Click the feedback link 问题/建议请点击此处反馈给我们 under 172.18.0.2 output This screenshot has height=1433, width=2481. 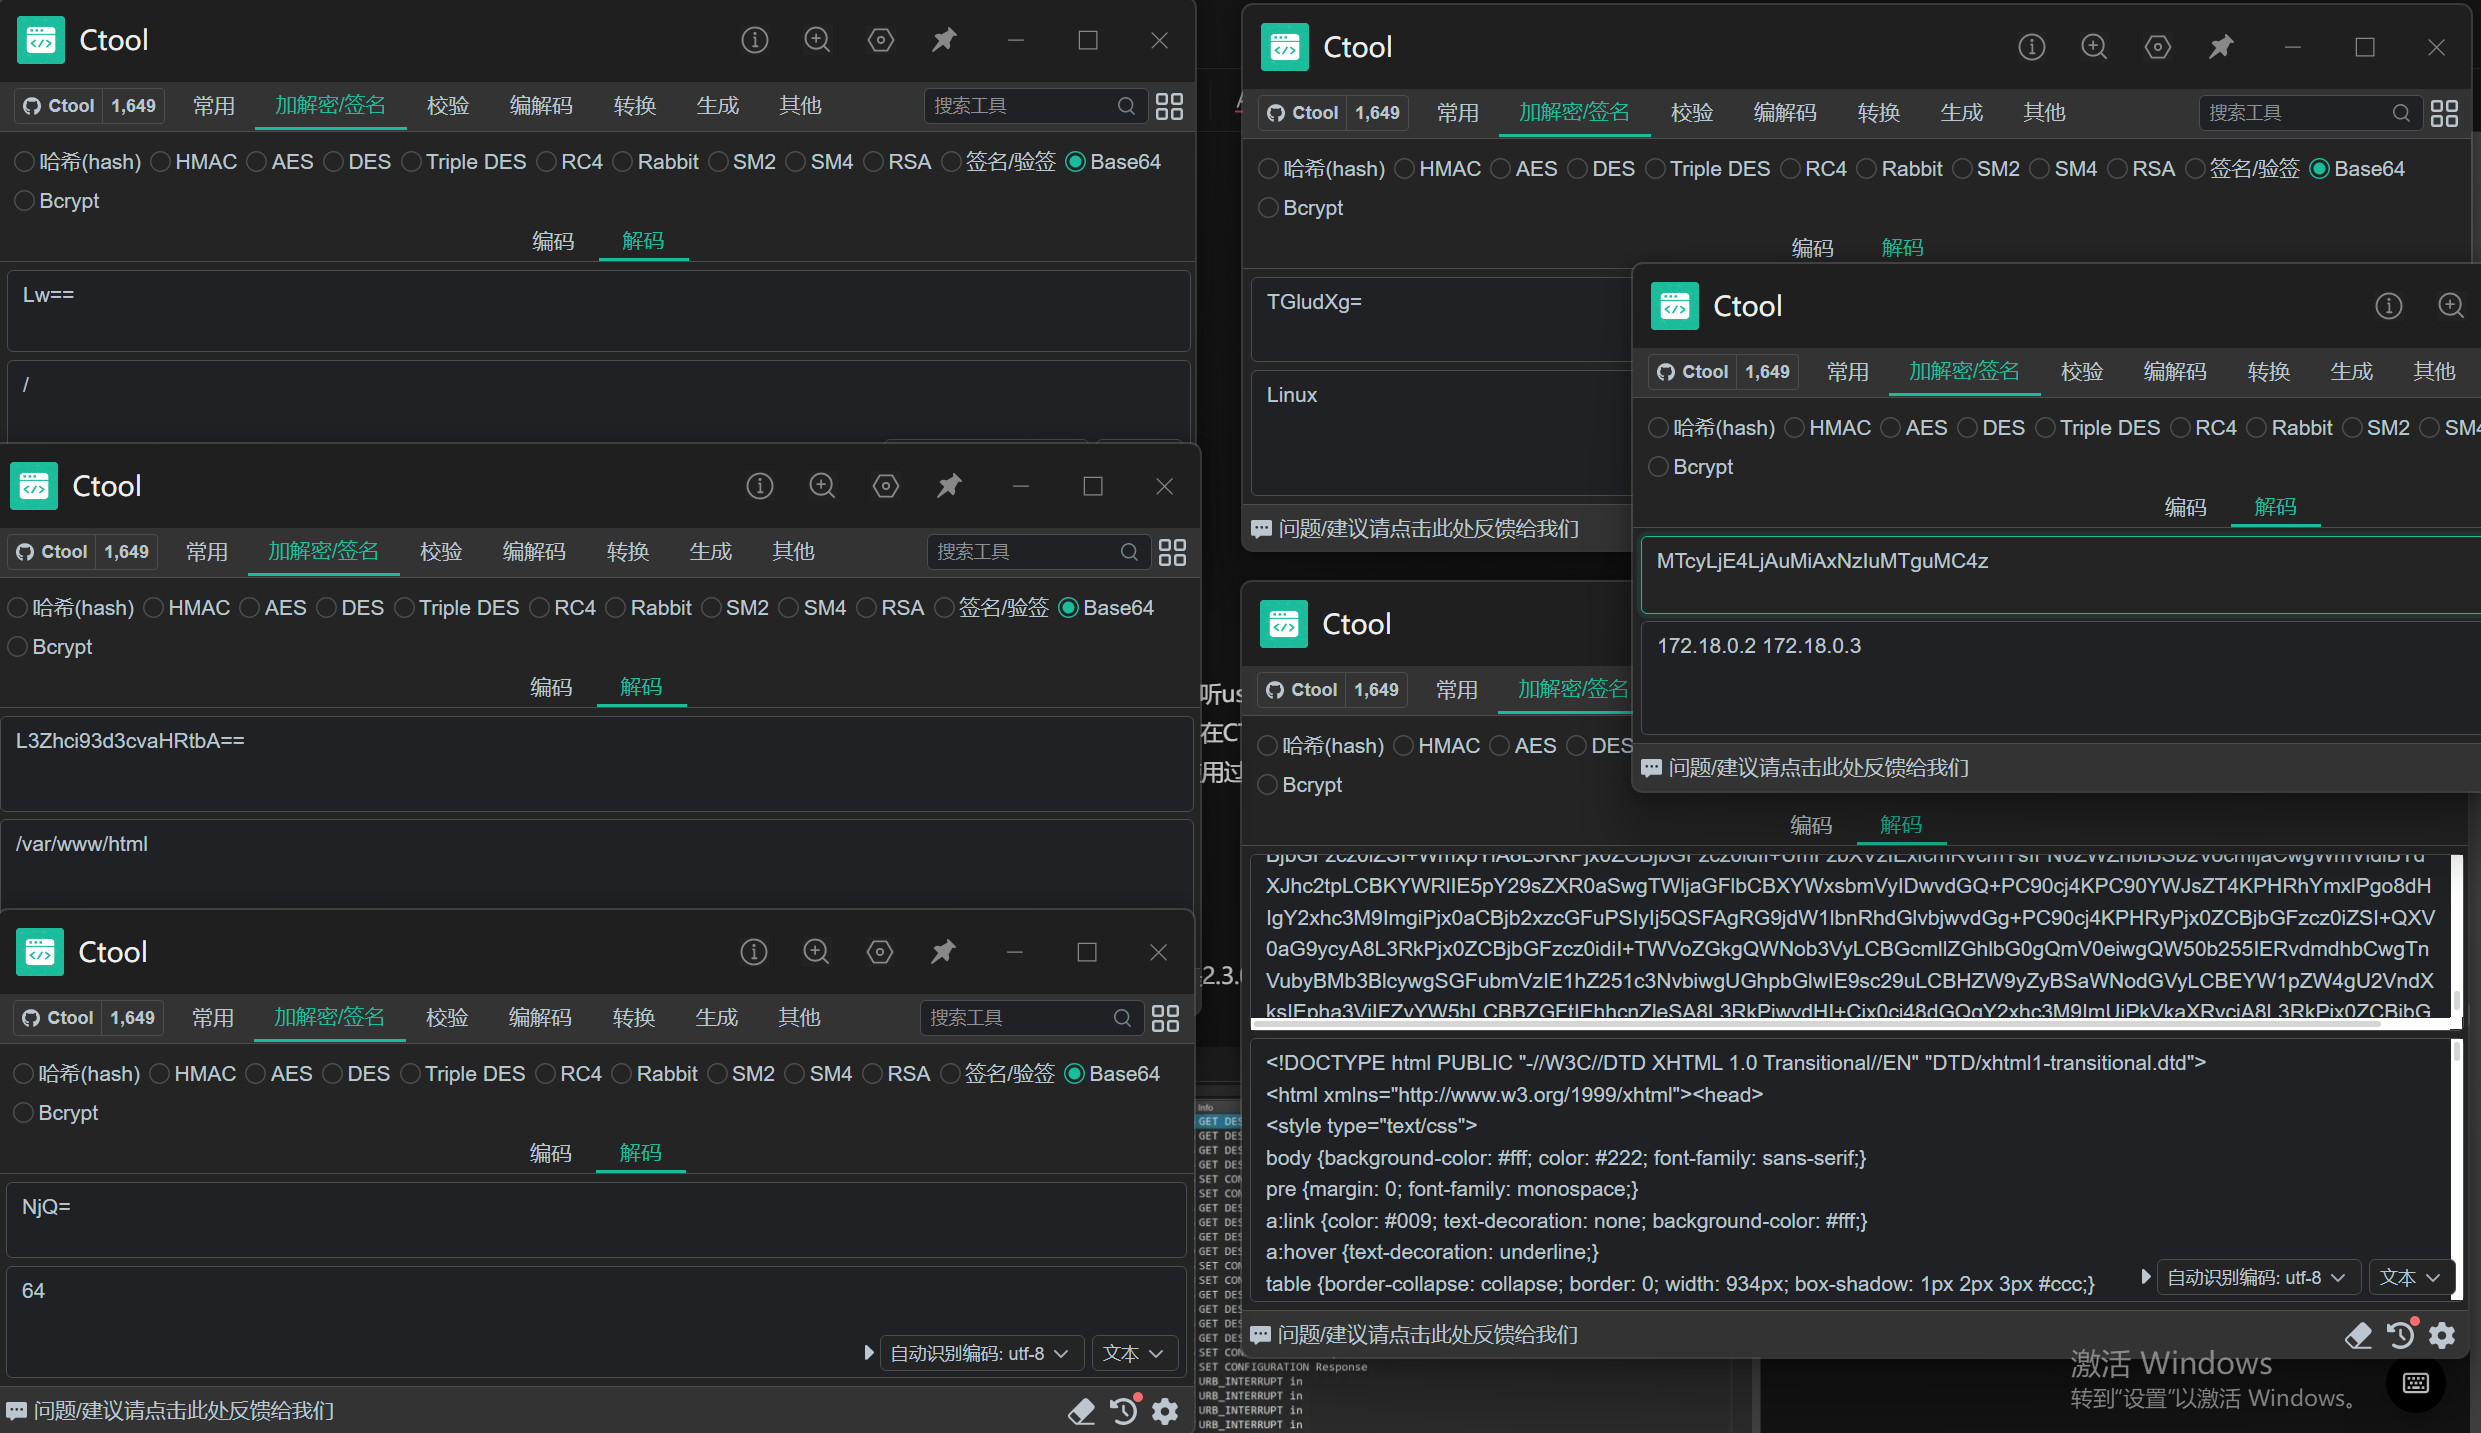point(1818,767)
